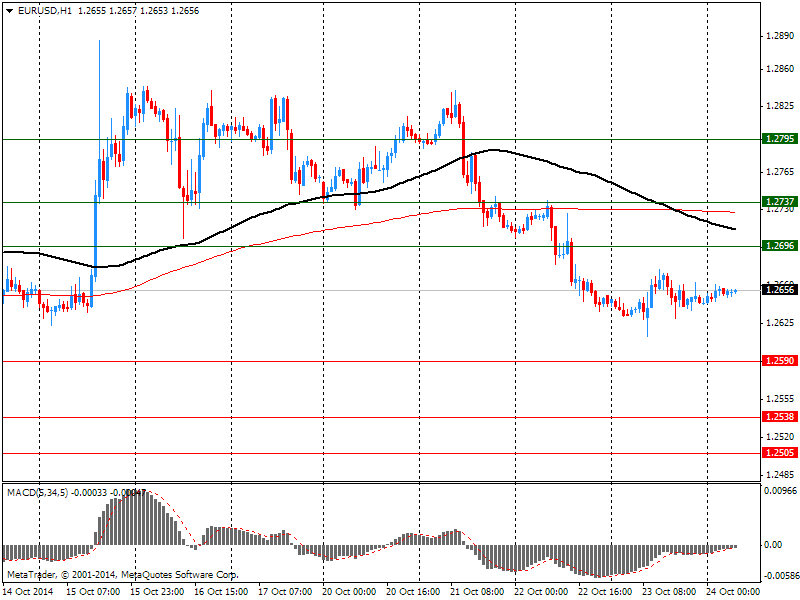Image resolution: width=800 pixels, height=600 pixels.
Task: Click the green 1.2737 resistance price label
Action: click(x=779, y=202)
